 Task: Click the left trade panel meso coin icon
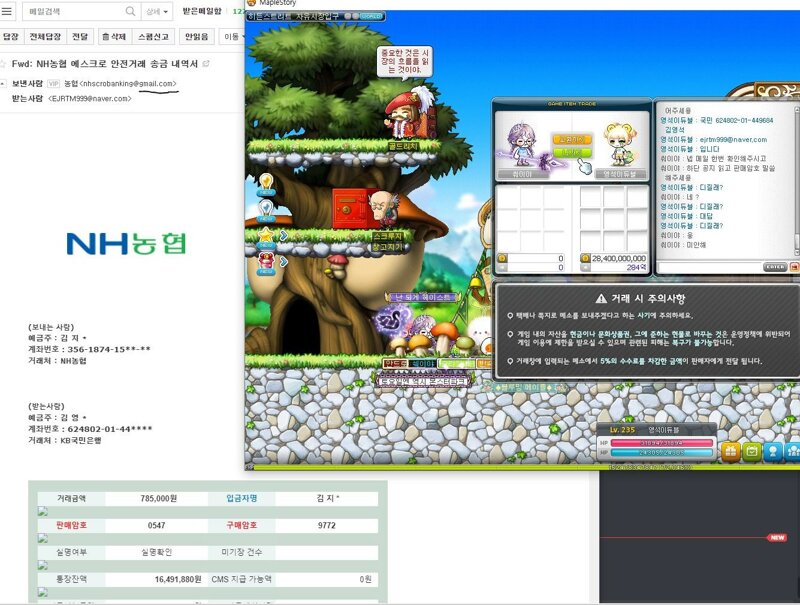502,259
